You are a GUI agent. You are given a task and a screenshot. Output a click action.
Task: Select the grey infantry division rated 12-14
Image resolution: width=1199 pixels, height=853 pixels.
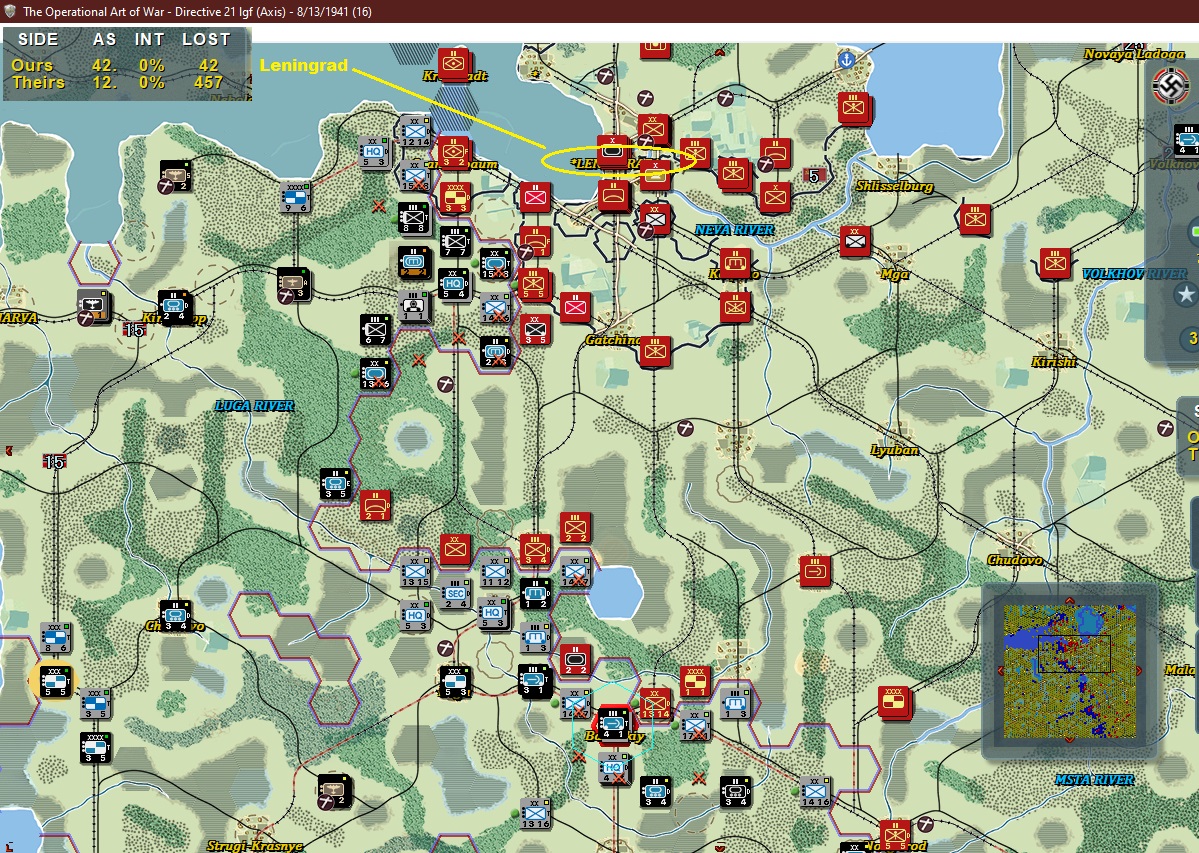[414, 131]
